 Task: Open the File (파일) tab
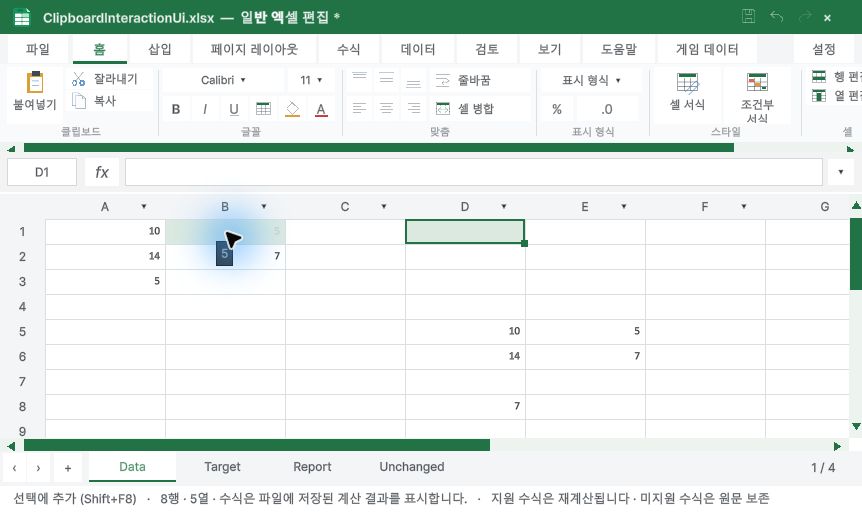(x=37, y=49)
